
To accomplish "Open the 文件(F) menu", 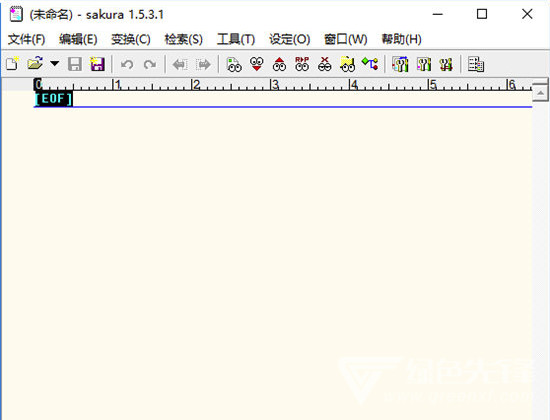I will [27, 39].
